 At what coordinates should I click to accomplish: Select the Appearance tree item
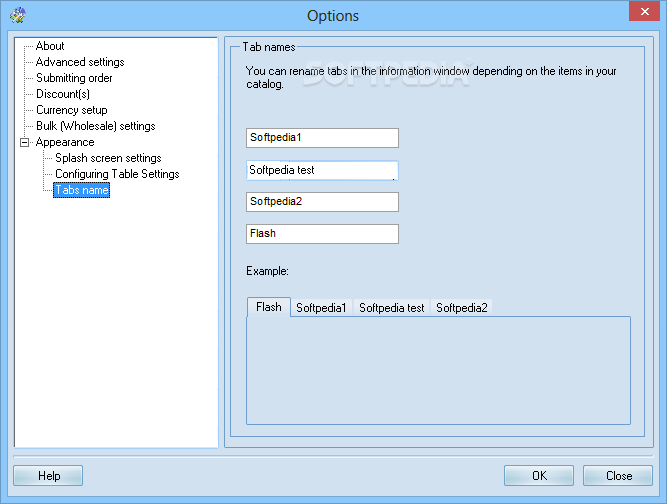coord(65,142)
